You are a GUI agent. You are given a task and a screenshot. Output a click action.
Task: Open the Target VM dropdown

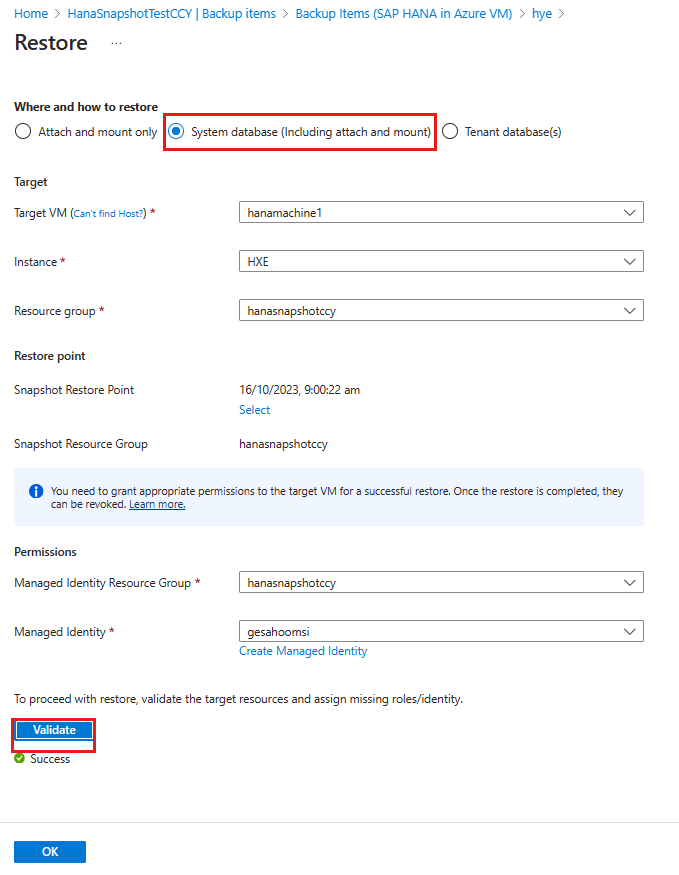pyautogui.click(x=440, y=212)
